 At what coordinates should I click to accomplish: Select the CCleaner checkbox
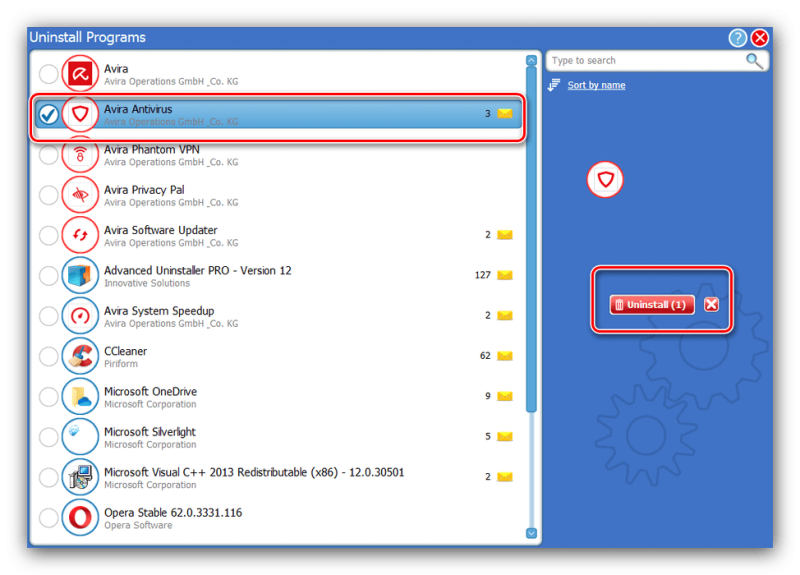[x=48, y=356]
